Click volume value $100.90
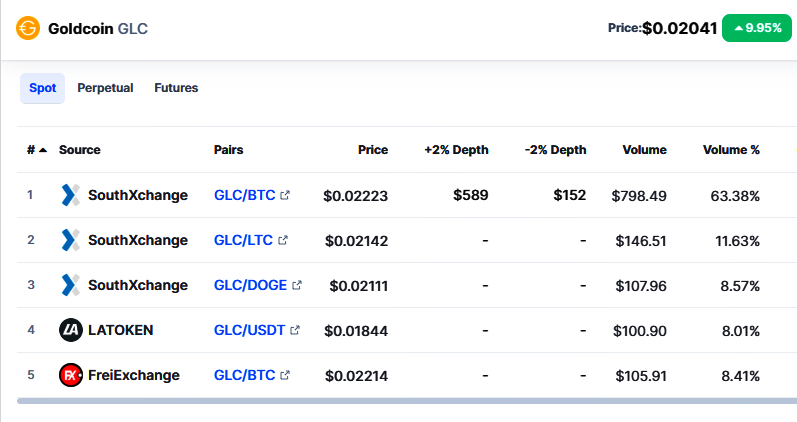The width and height of the screenshot is (797, 422). tap(640, 330)
